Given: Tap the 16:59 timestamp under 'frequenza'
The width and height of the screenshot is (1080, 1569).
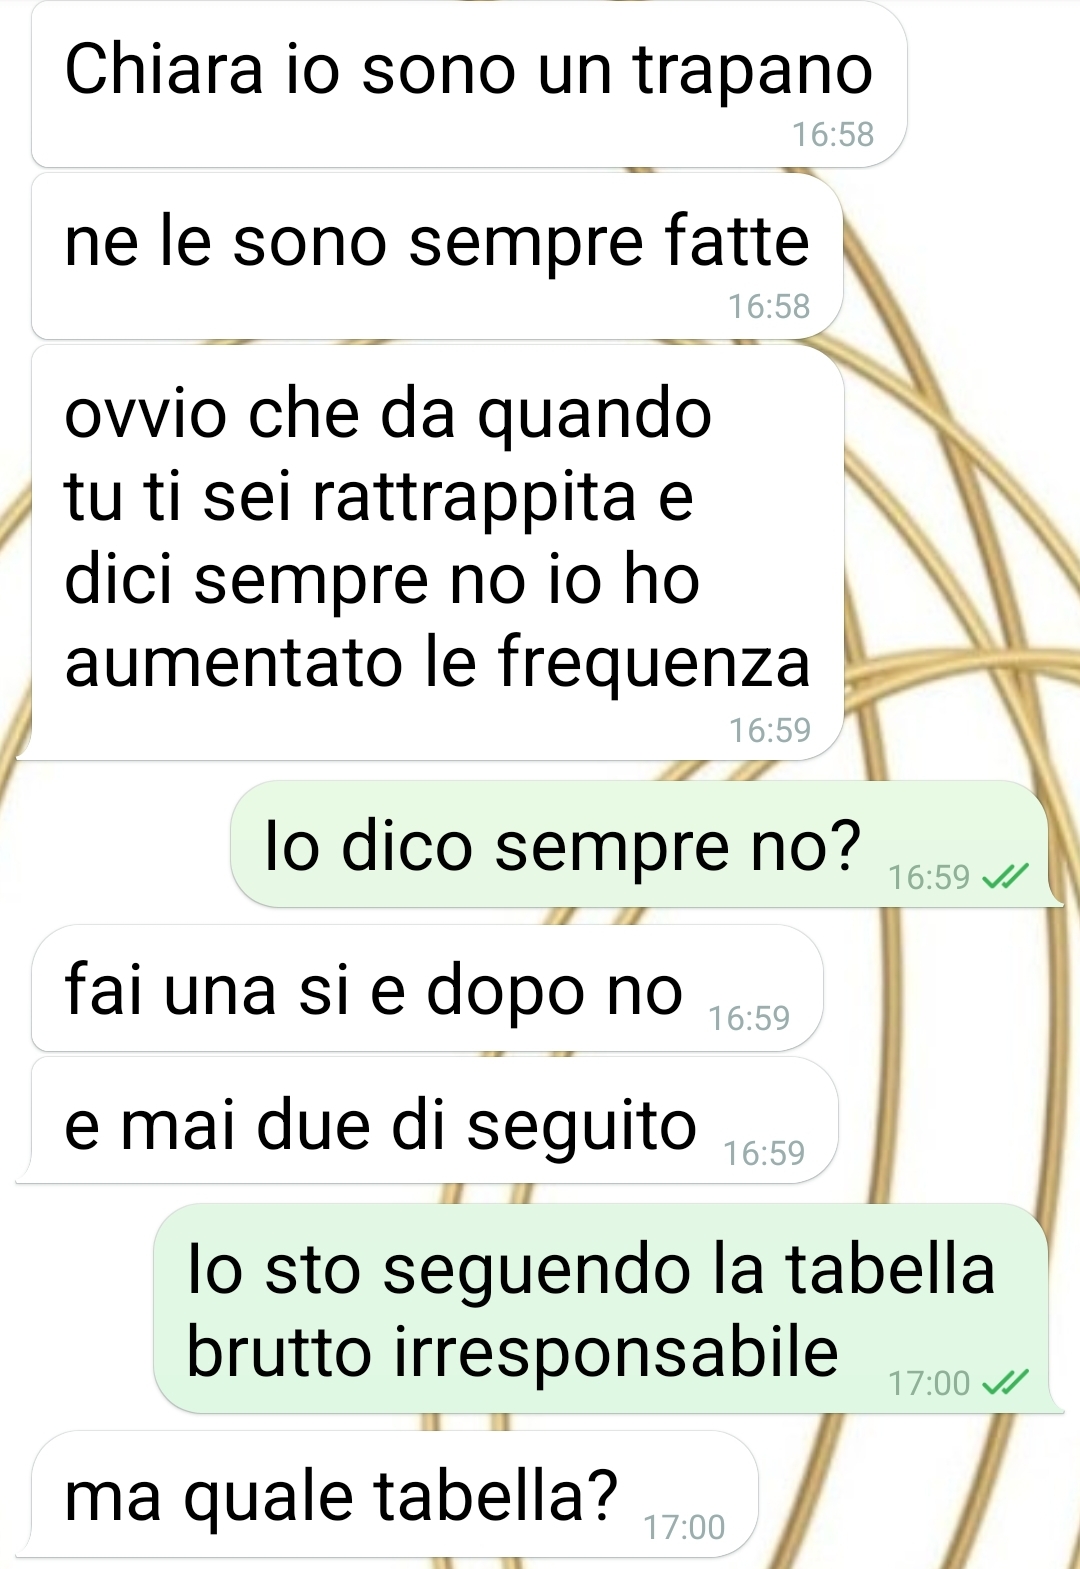Looking at the screenshot, I should (x=770, y=731).
